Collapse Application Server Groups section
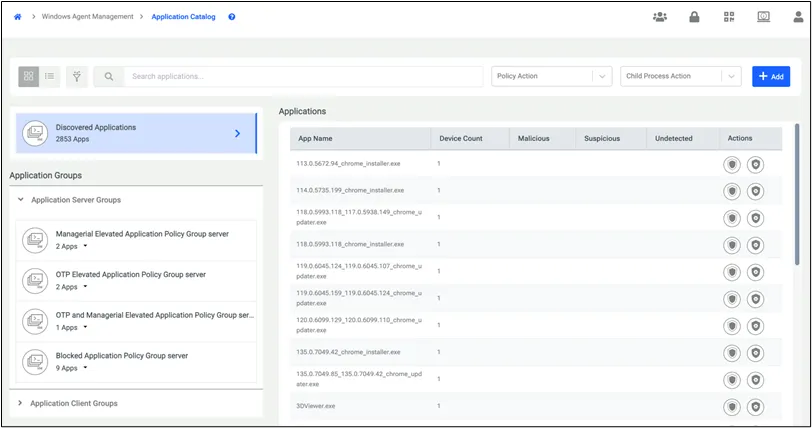812x428 pixels. click(x=21, y=199)
